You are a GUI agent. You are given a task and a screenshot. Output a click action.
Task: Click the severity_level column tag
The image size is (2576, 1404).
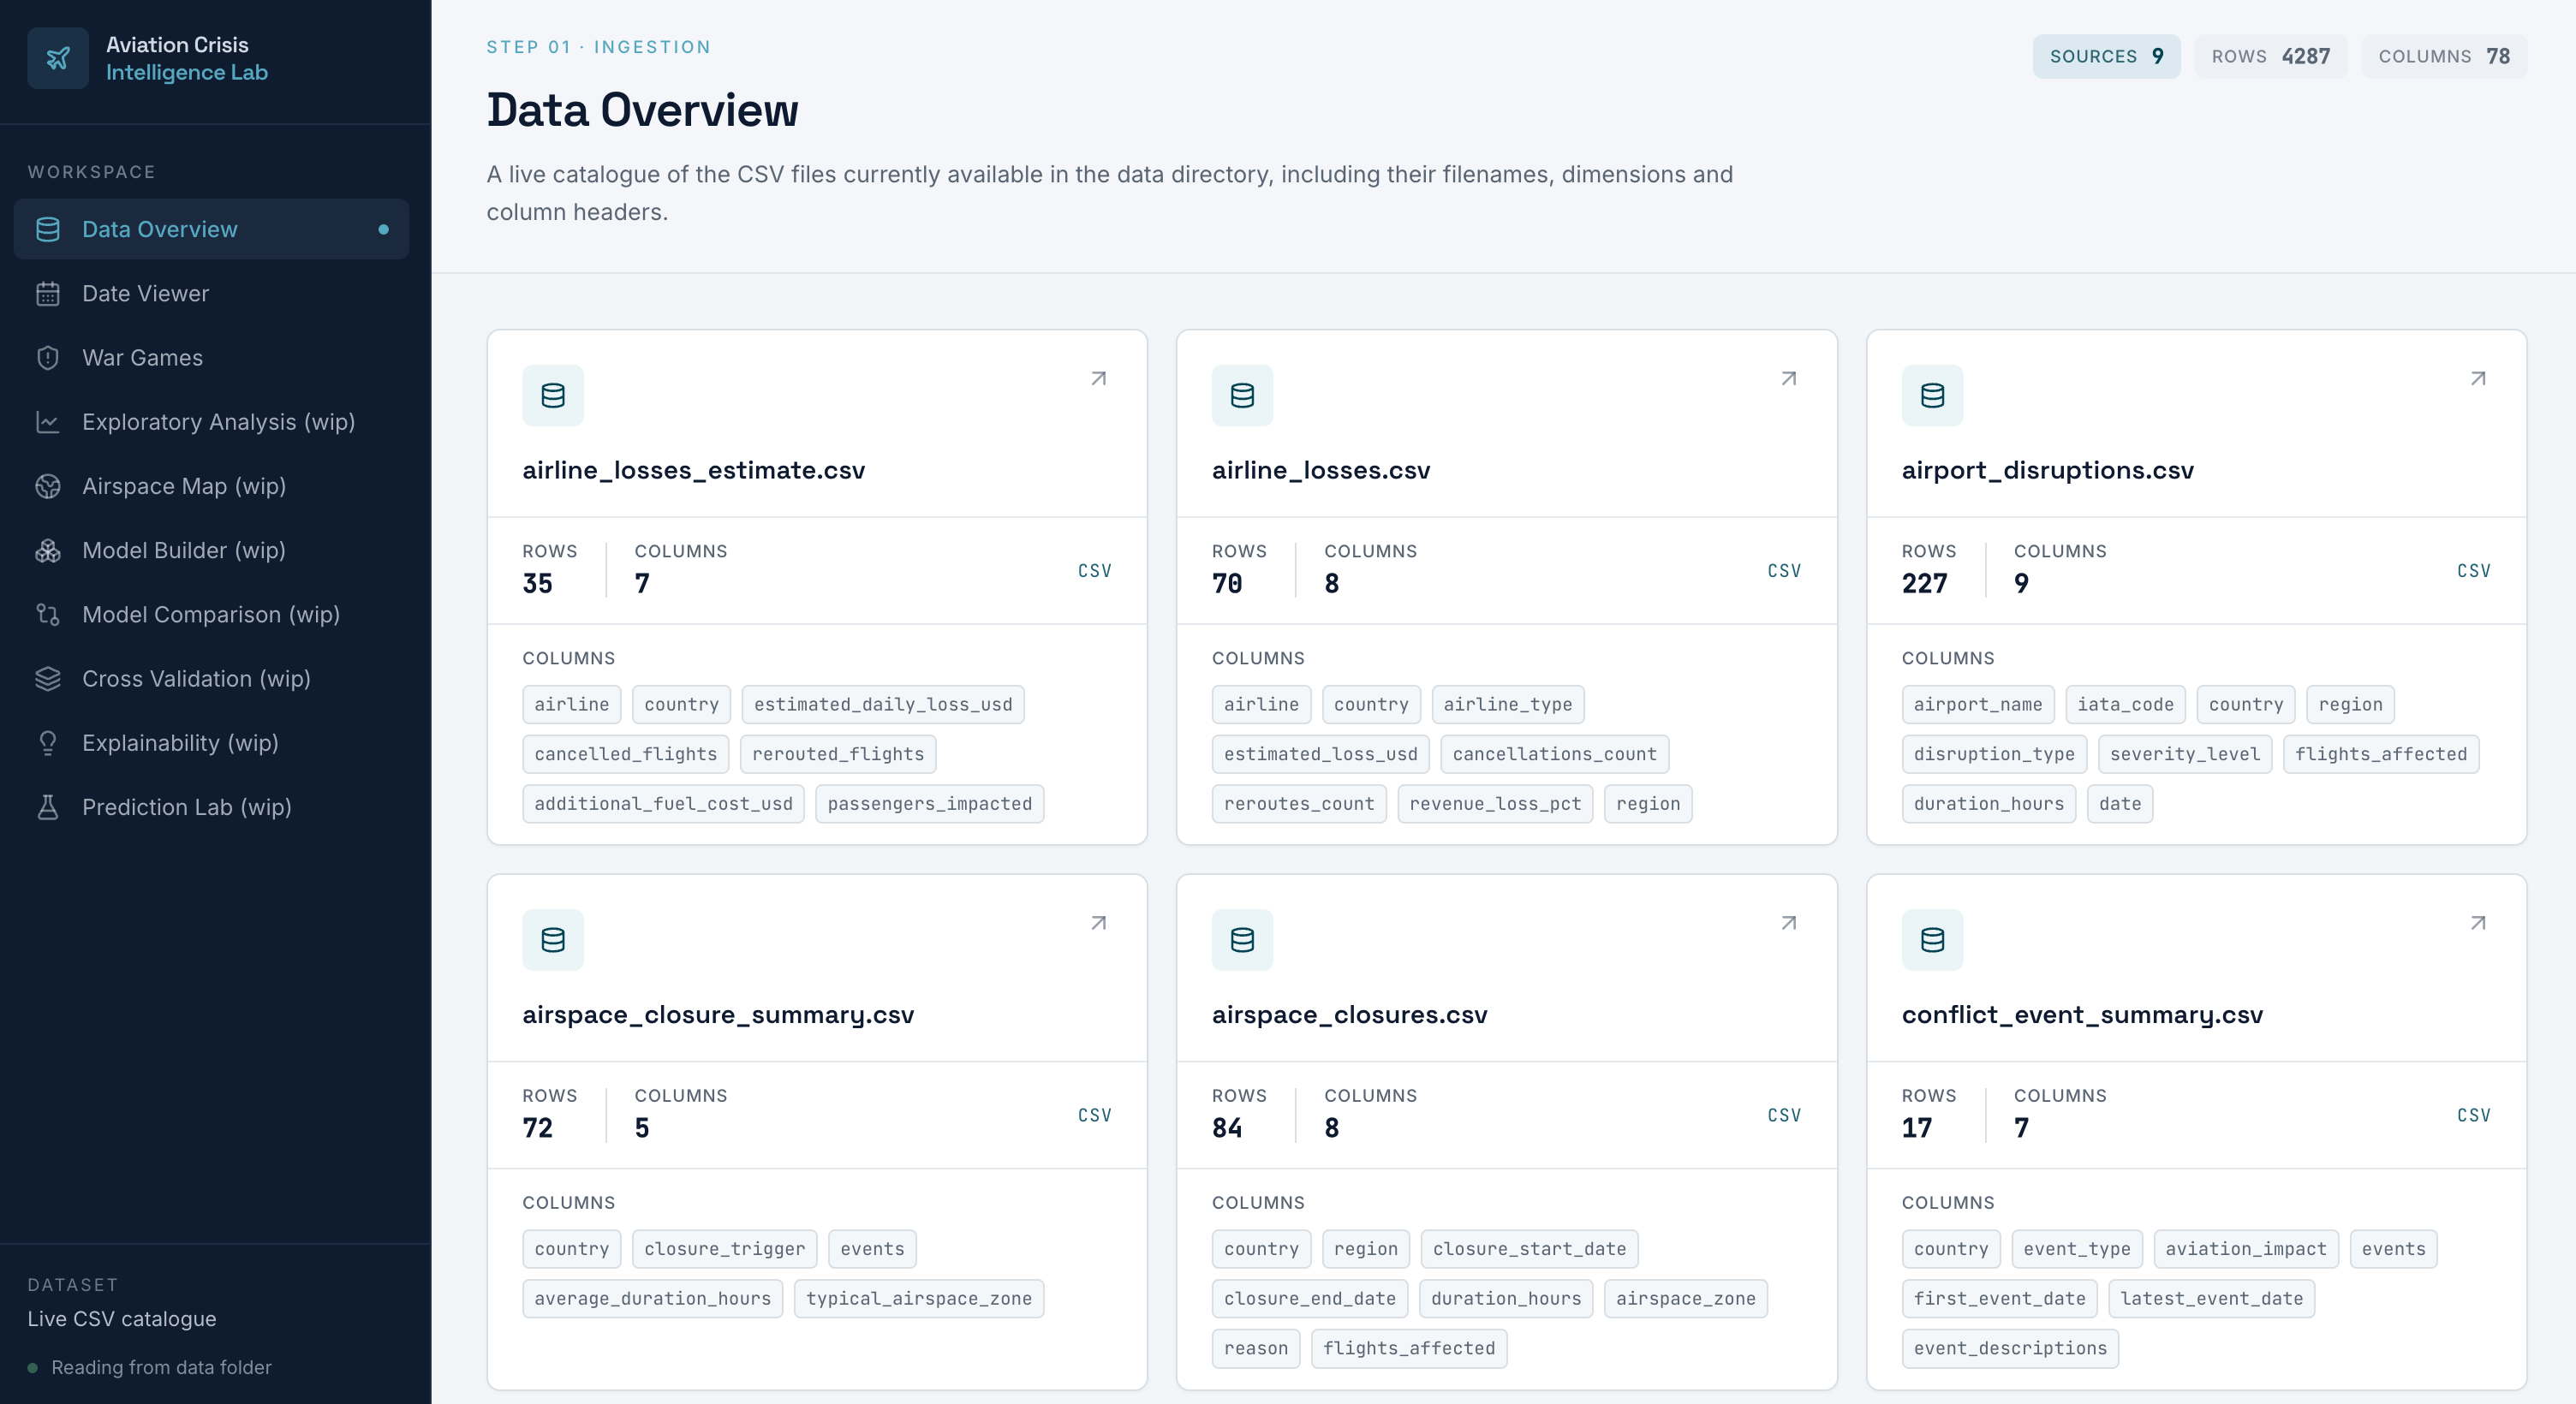pyautogui.click(x=2184, y=754)
